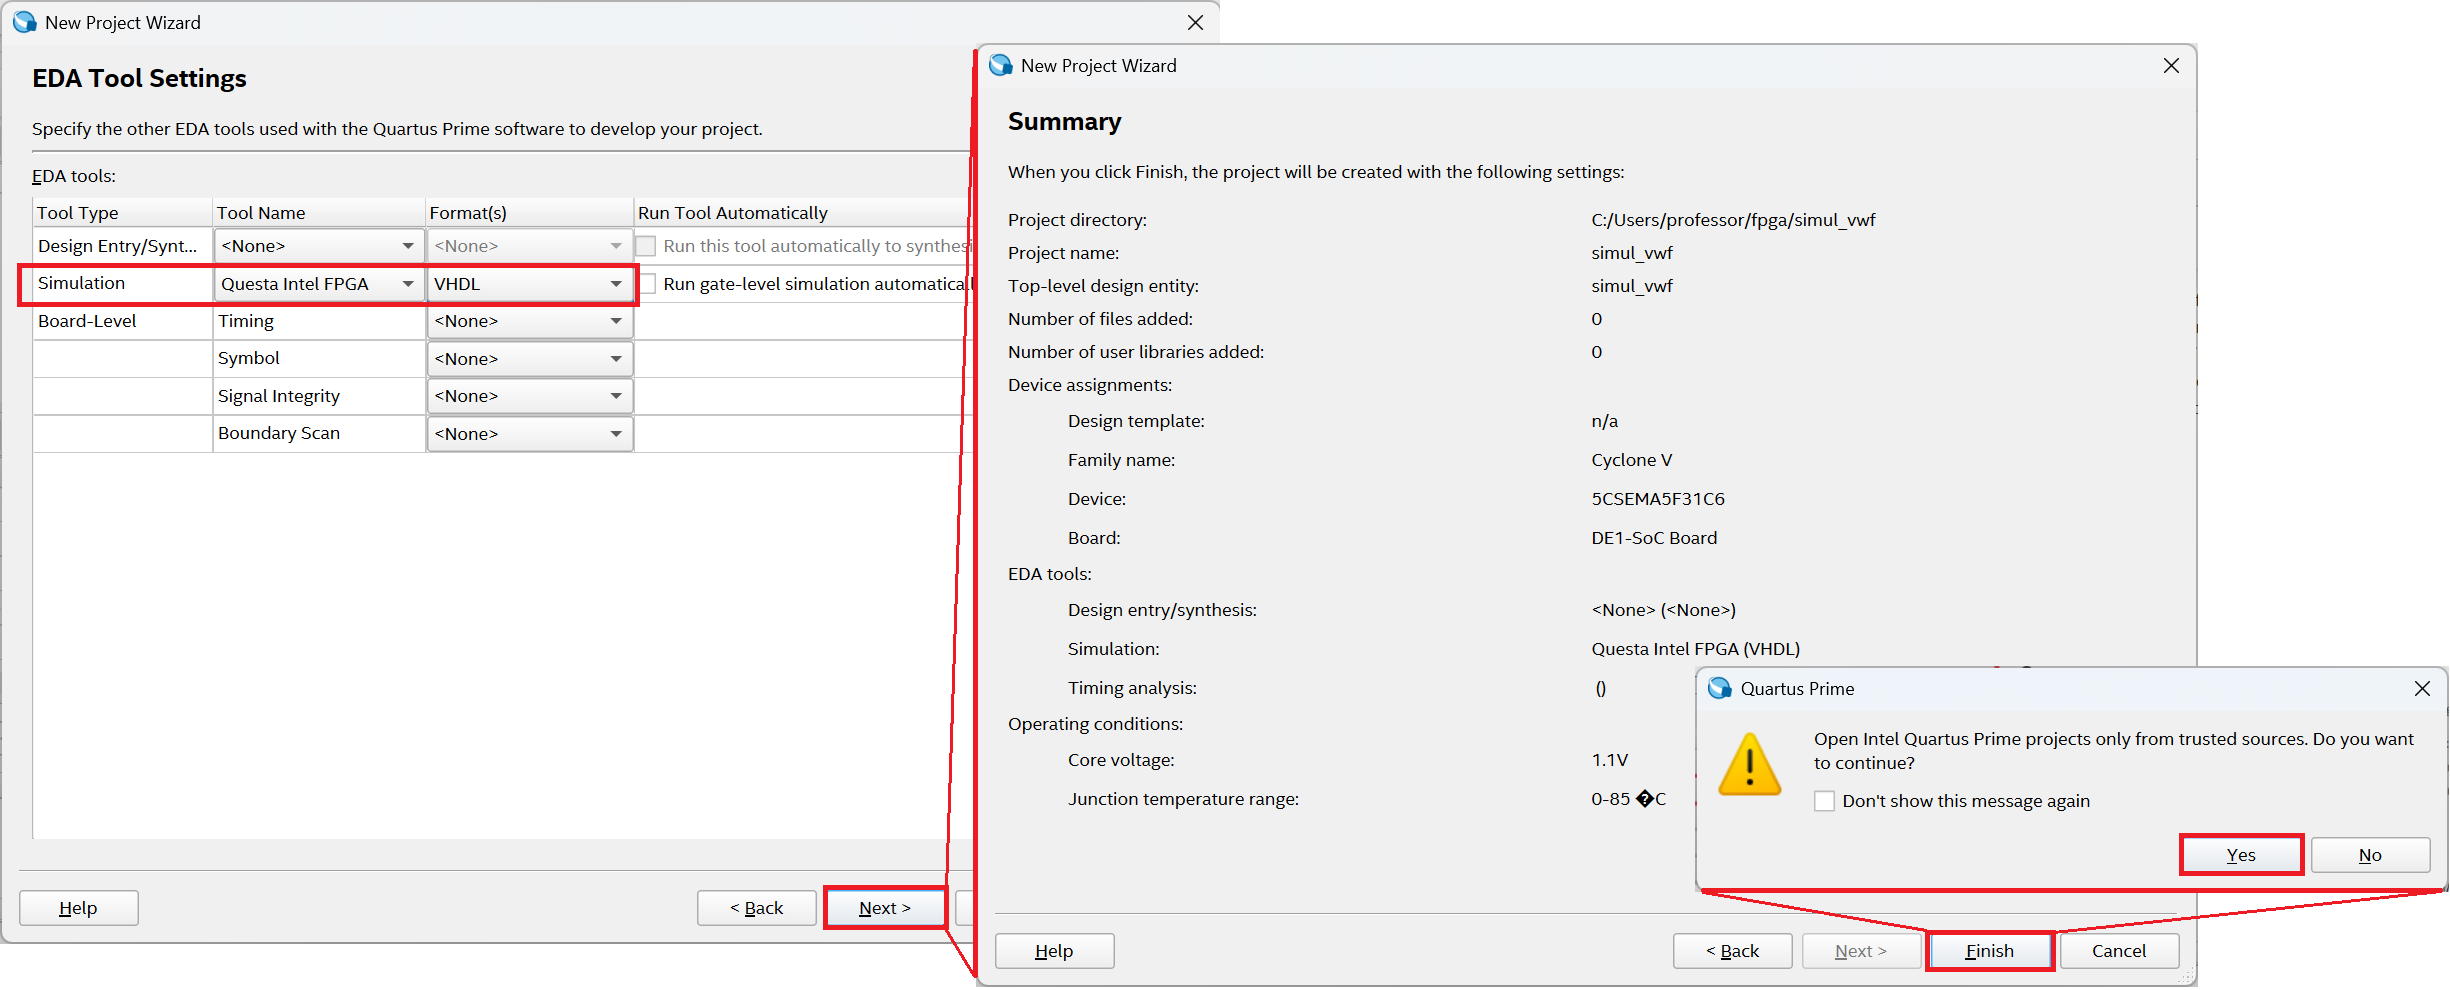Close the Summary wizard window
Viewport: 2450px width, 990px height.
(x=2170, y=66)
